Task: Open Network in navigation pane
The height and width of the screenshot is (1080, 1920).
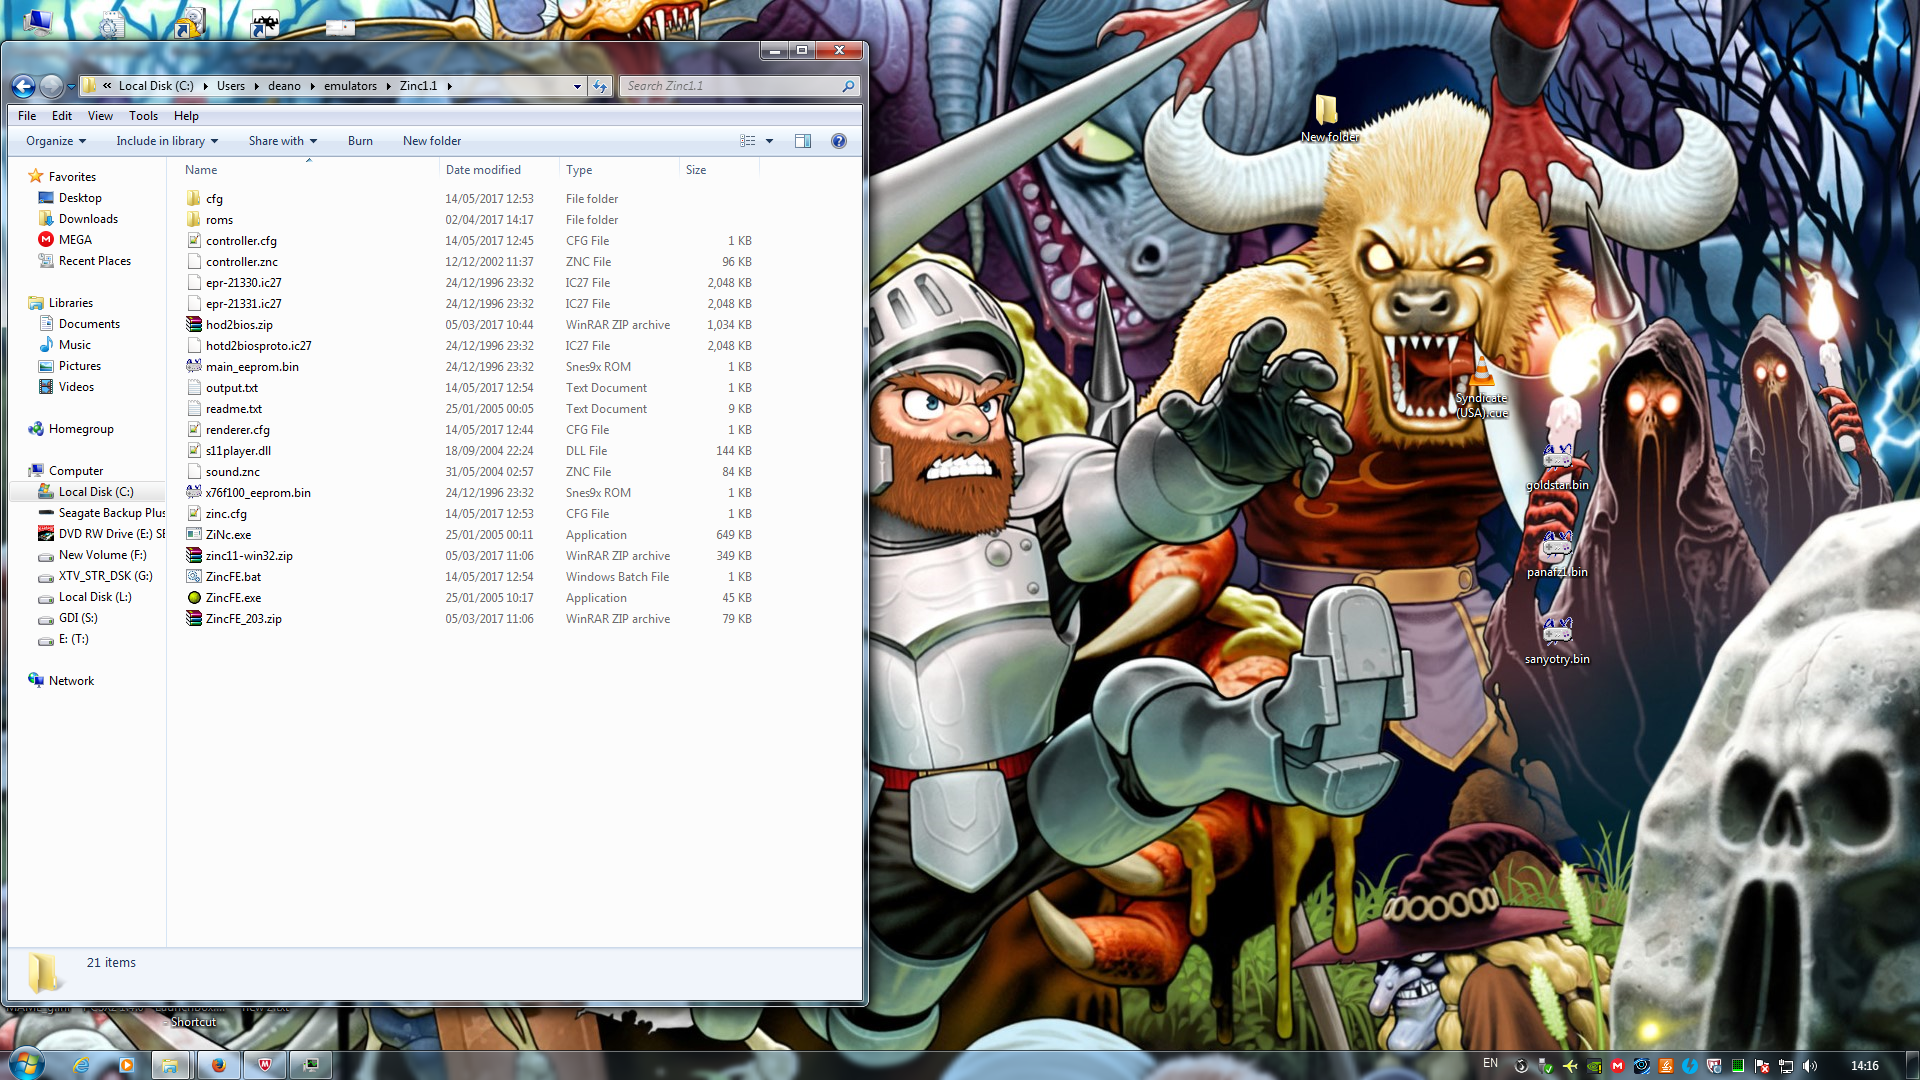Action: tap(71, 681)
